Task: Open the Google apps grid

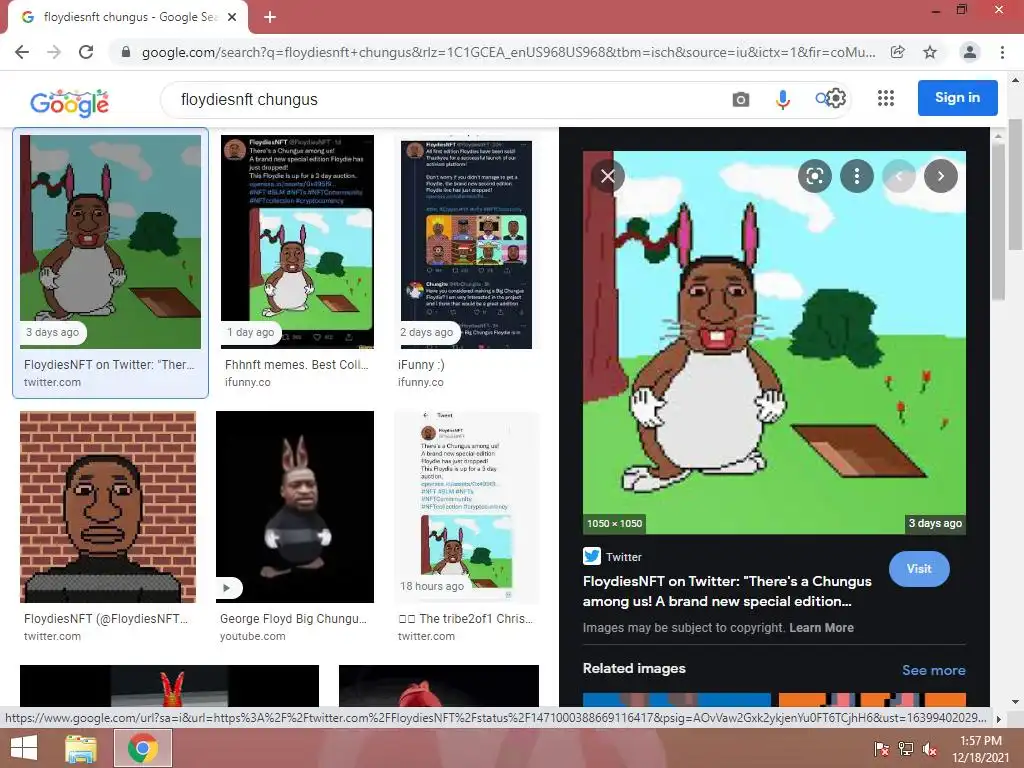Action: point(886,98)
